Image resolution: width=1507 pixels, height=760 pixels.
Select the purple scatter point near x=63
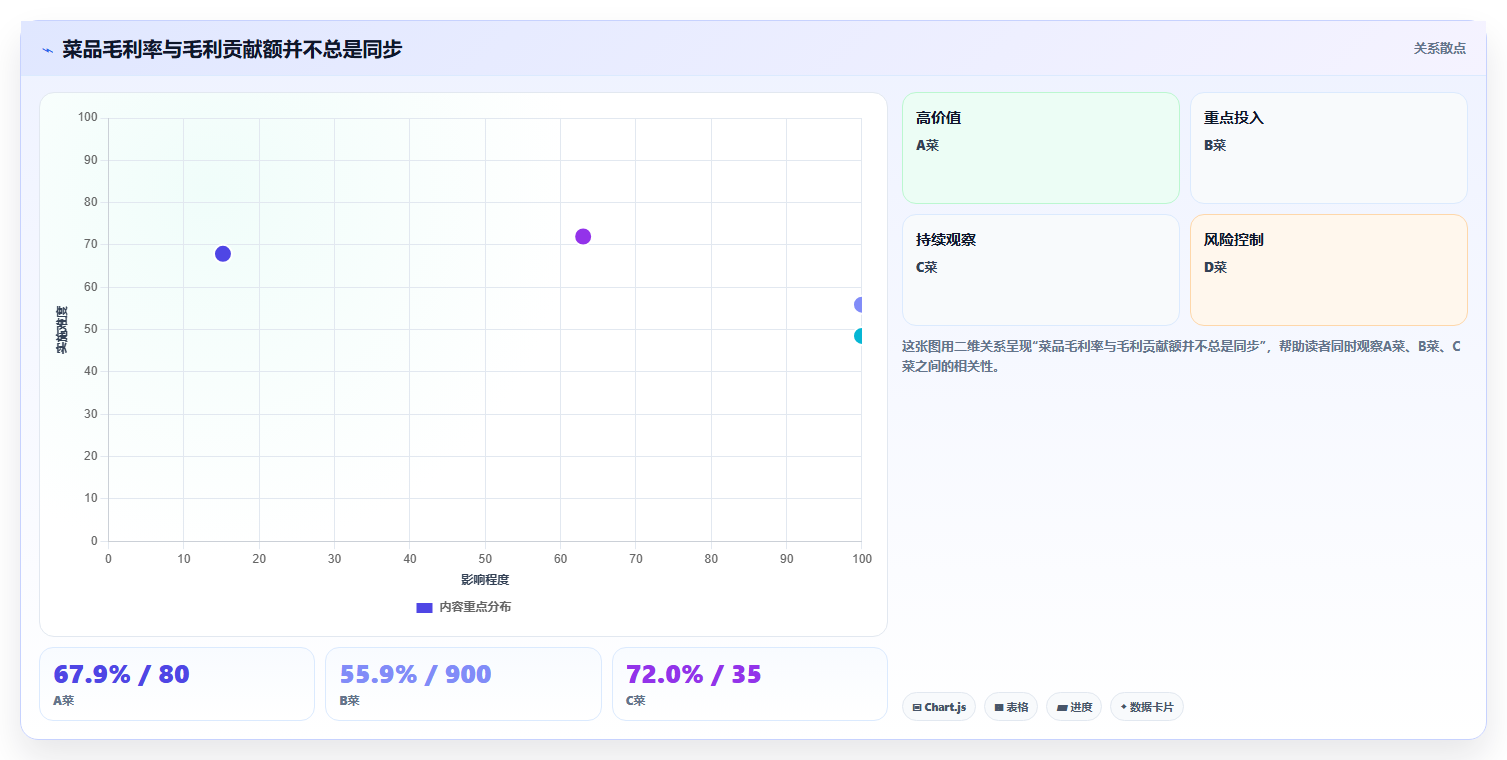coord(583,237)
